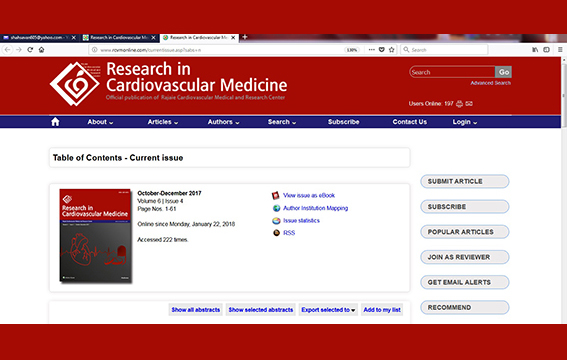Click the browser address bar URL
The height and width of the screenshot is (360, 567).
(150, 50)
